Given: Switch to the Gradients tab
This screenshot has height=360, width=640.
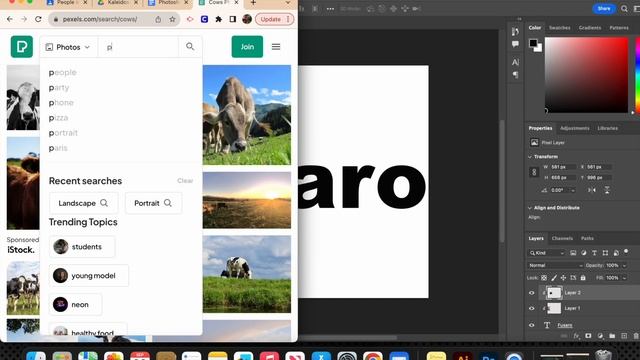Looking at the screenshot, I should click(x=590, y=28).
